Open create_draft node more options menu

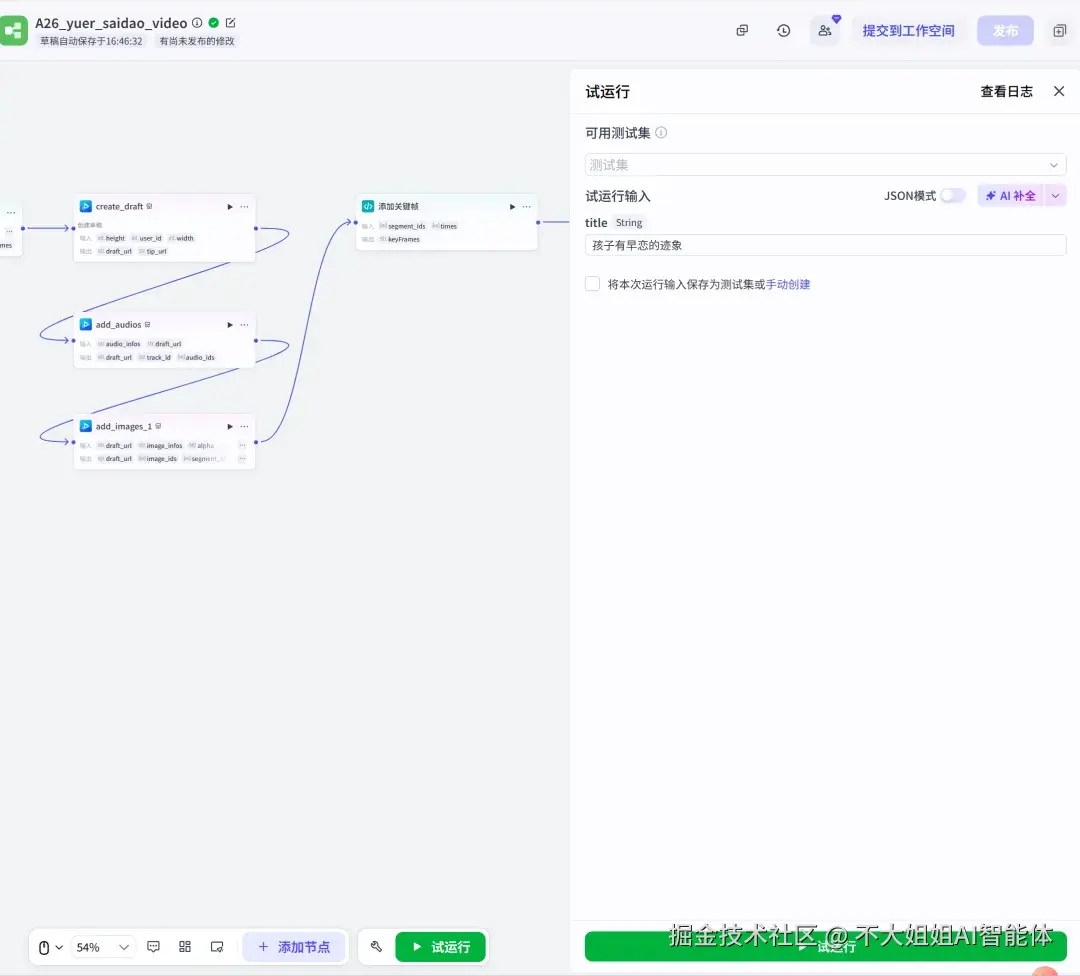tap(245, 207)
